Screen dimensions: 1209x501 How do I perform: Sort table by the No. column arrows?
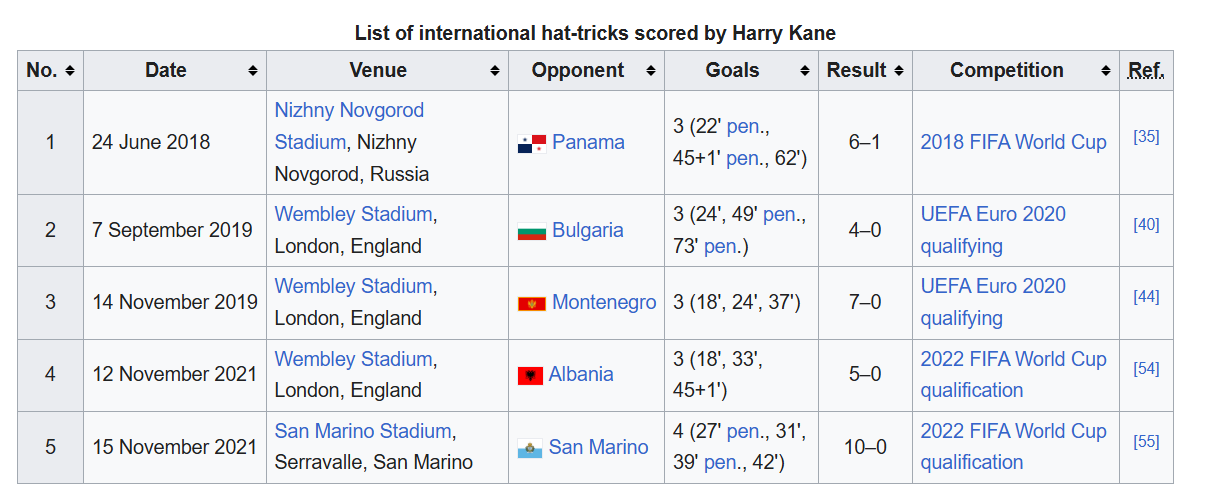pyautogui.click(x=69, y=71)
